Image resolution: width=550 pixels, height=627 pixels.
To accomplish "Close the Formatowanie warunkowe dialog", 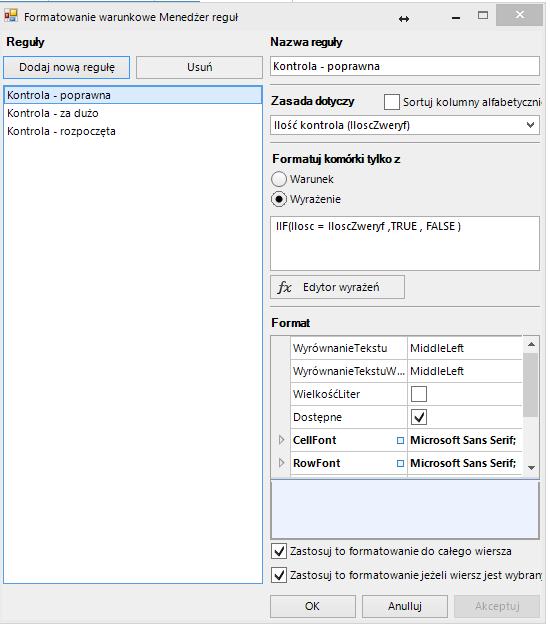I will (519, 15).
